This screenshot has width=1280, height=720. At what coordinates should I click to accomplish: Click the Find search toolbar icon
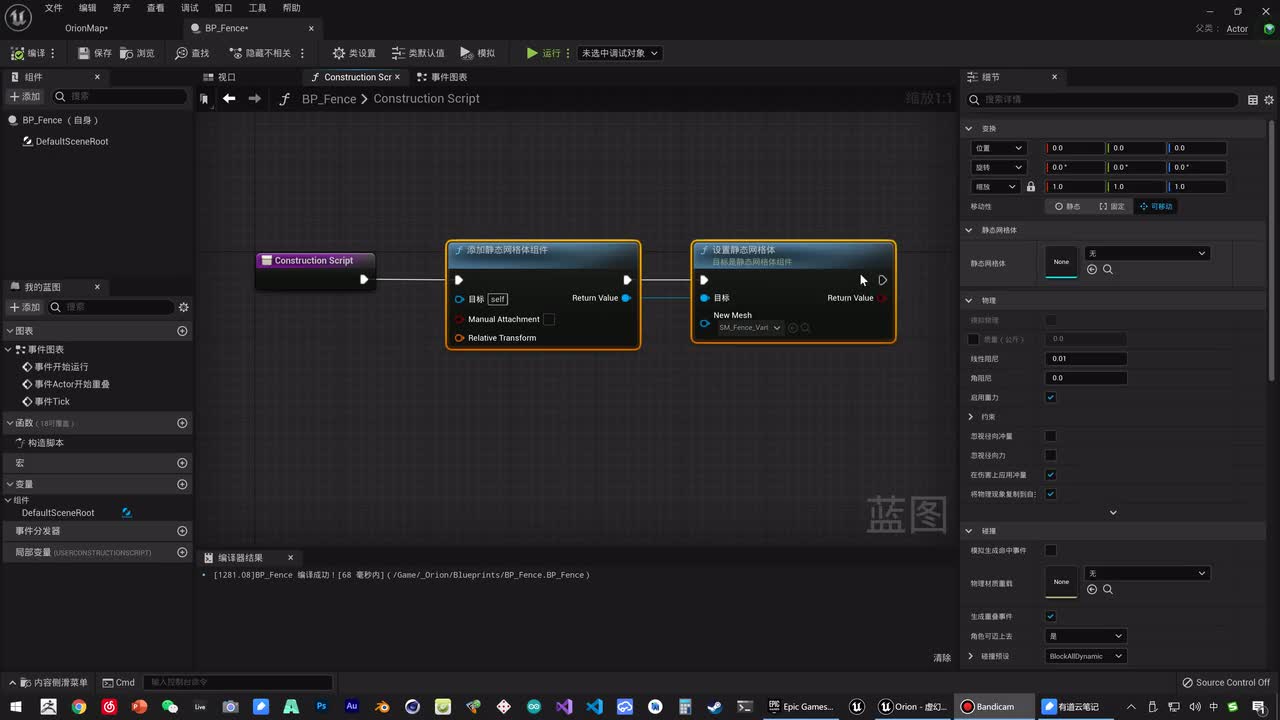tap(192, 53)
